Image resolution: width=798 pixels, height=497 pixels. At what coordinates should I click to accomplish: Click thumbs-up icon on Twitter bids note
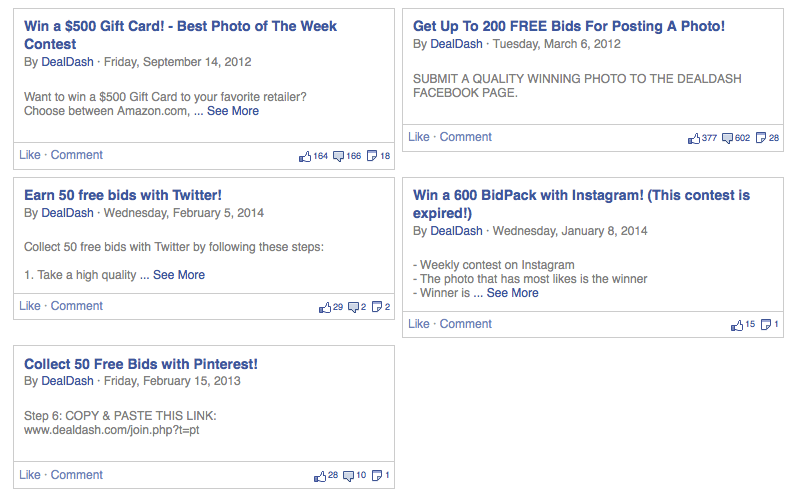coord(323,307)
